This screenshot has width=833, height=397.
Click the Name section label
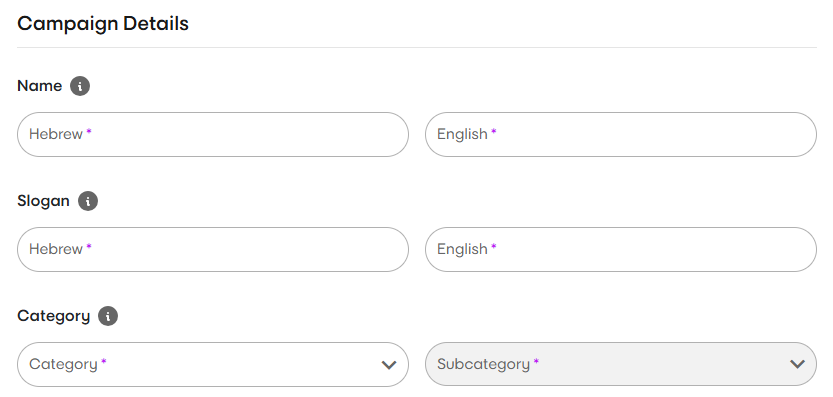pos(39,86)
